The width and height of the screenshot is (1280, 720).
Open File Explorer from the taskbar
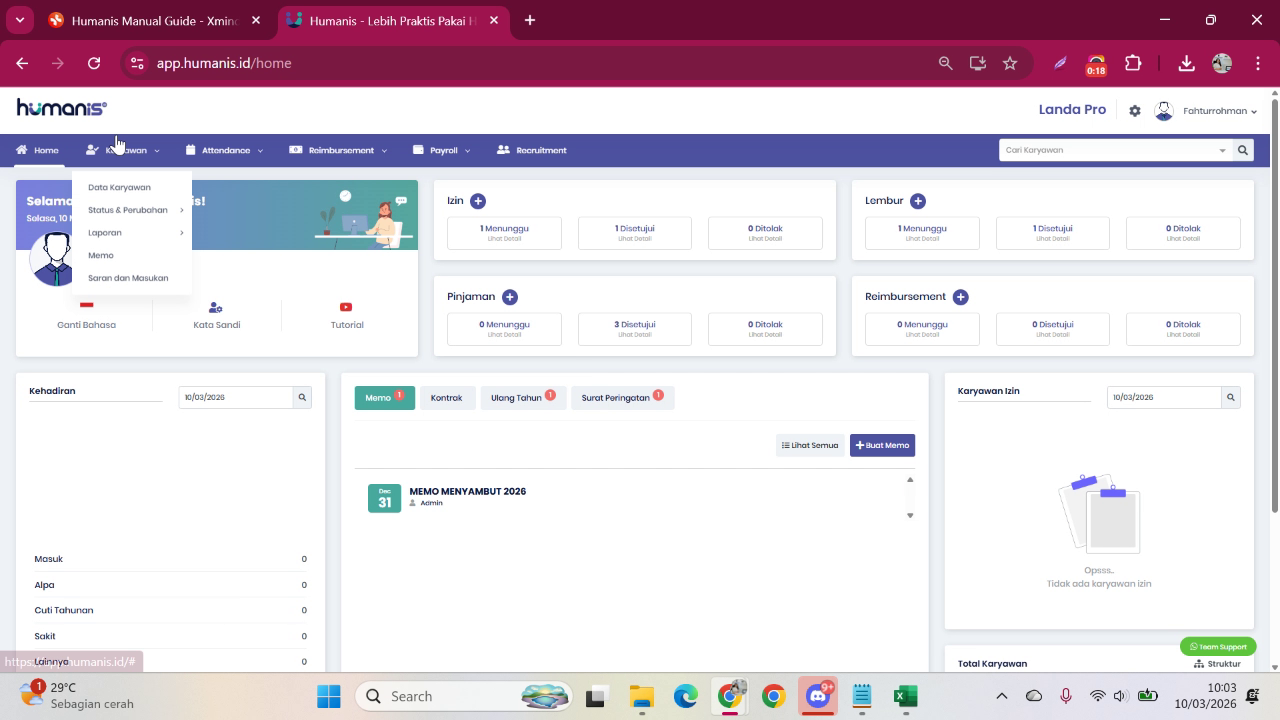coord(641,696)
